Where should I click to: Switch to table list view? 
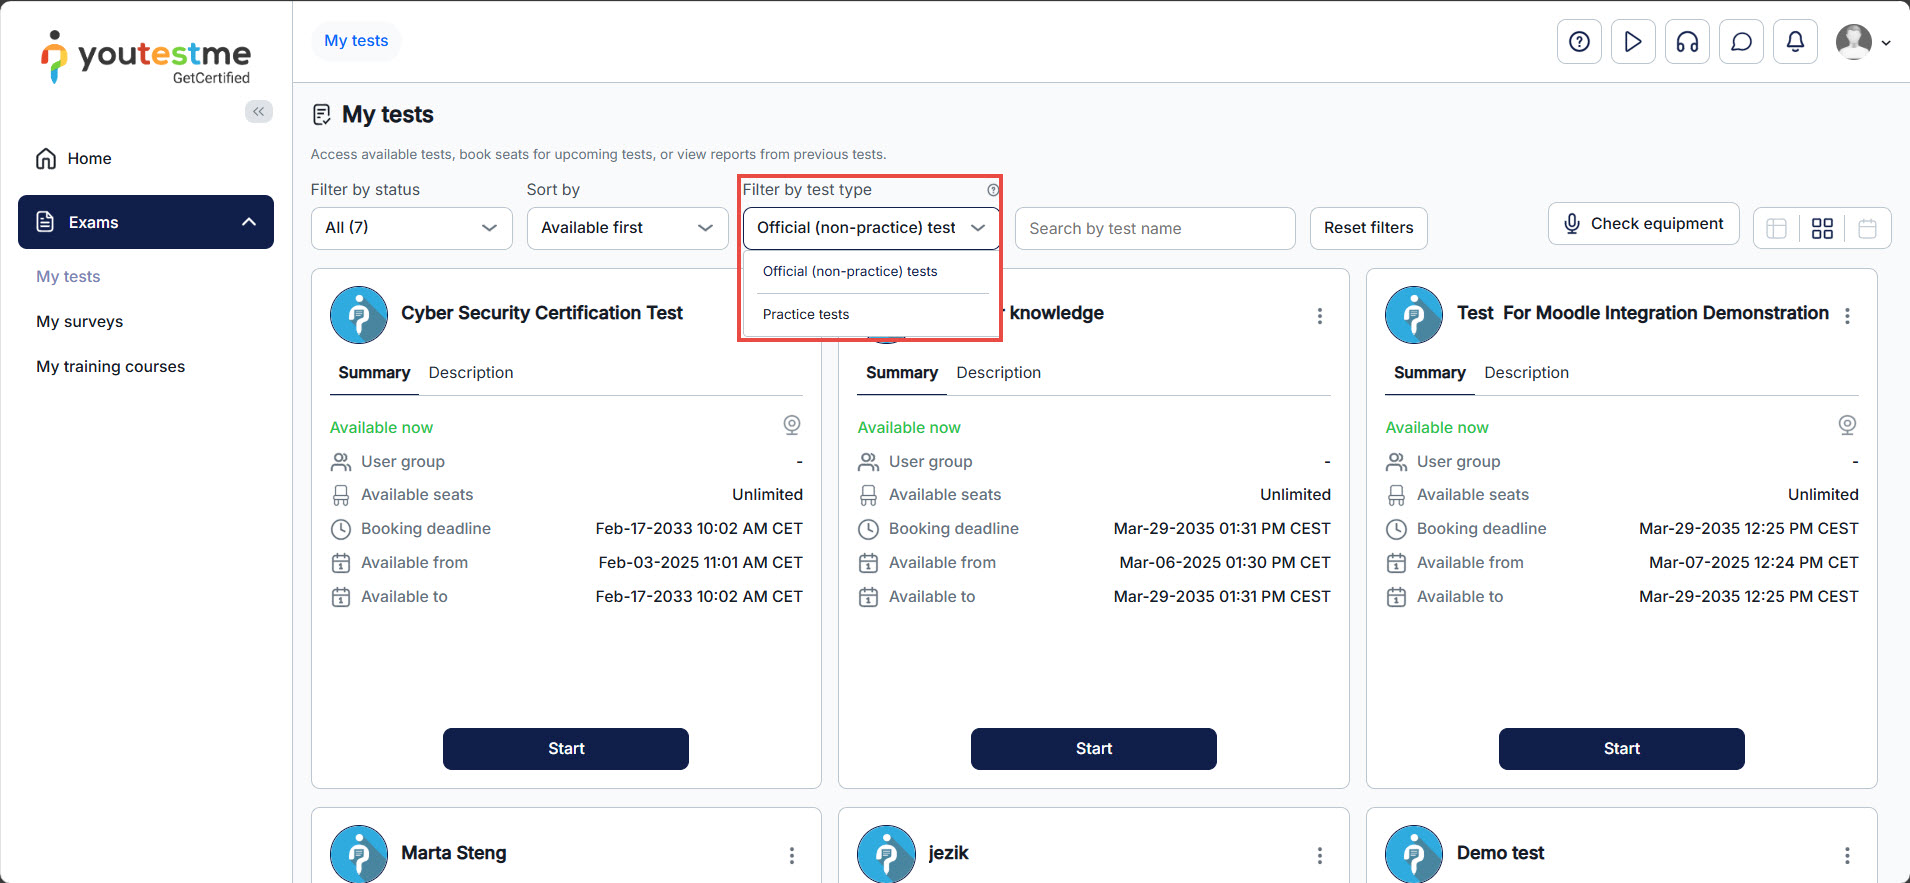[x=1776, y=229]
